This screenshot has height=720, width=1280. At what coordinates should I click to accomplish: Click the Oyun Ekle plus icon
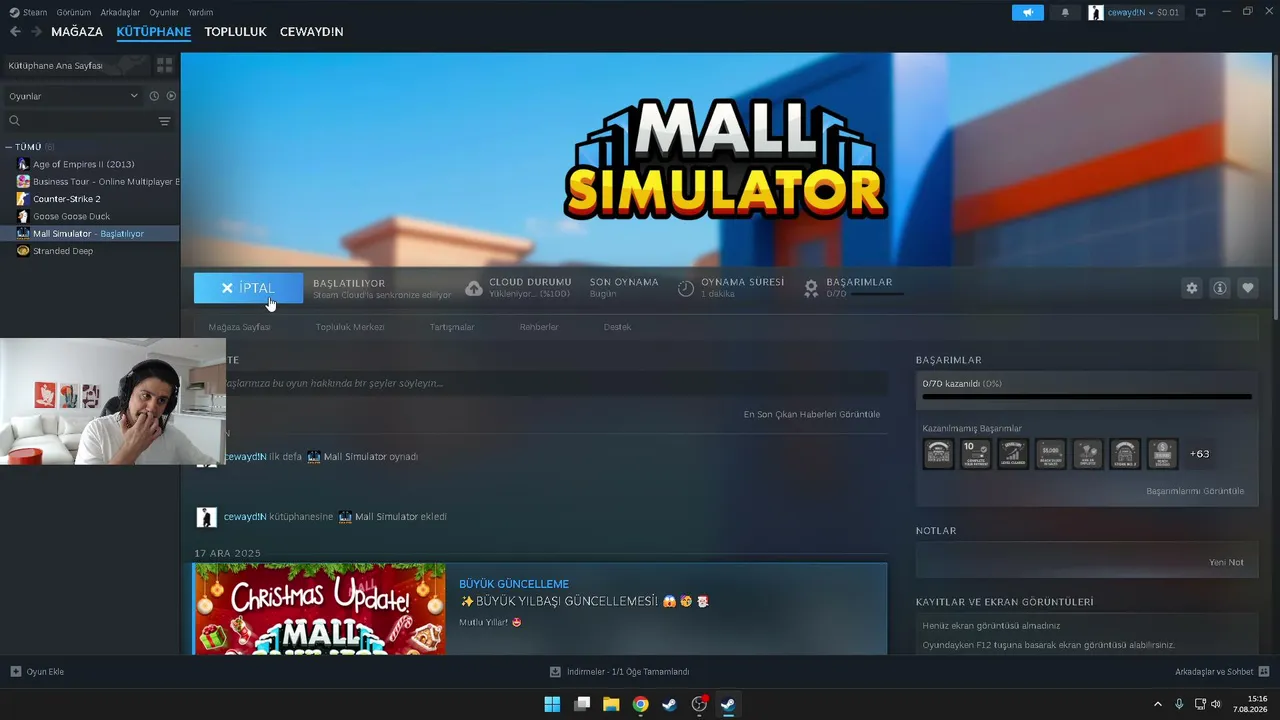tap(15, 671)
